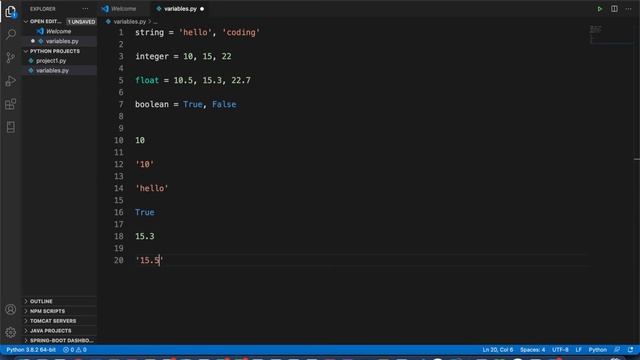Viewport: 640px width, 360px height.
Task: Select Welcome in Open Editors list
Action: (x=59, y=31)
